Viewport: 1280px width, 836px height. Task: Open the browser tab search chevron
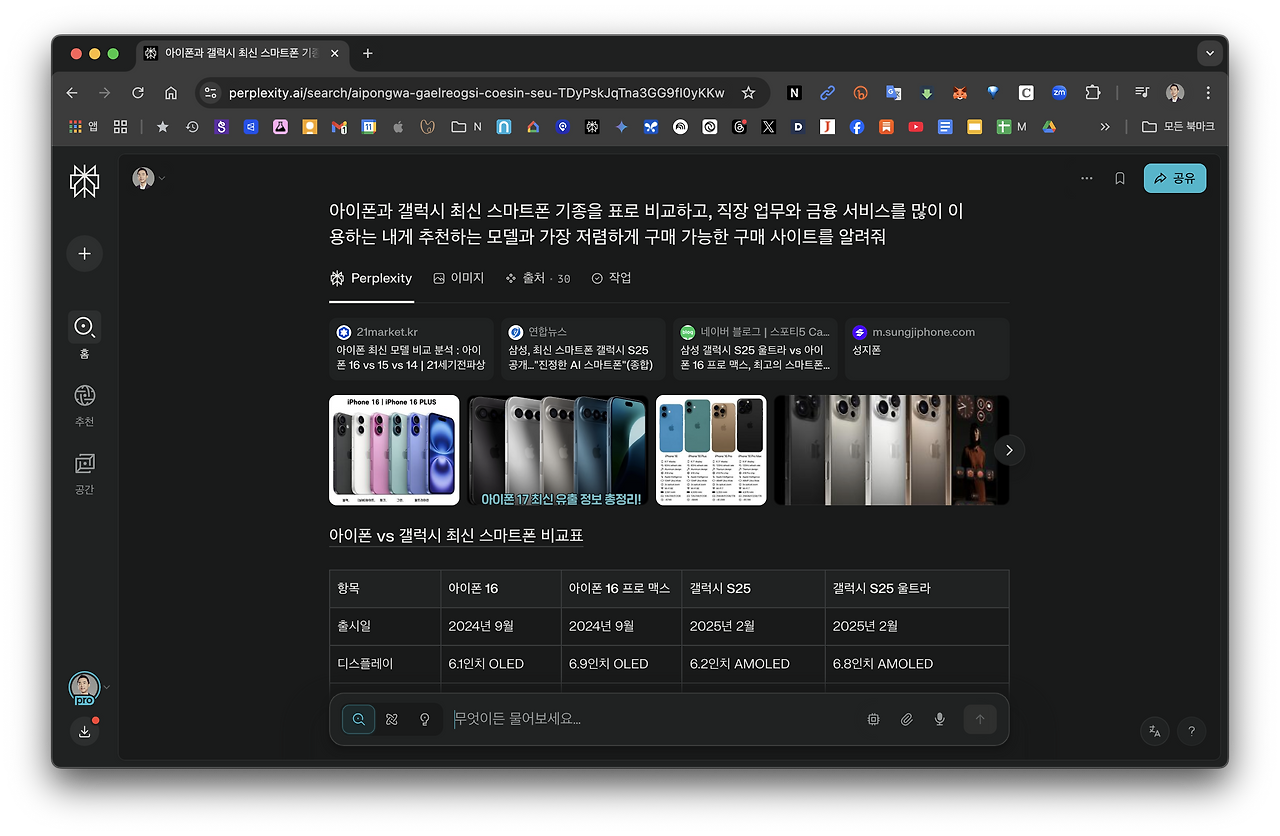[x=1209, y=53]
